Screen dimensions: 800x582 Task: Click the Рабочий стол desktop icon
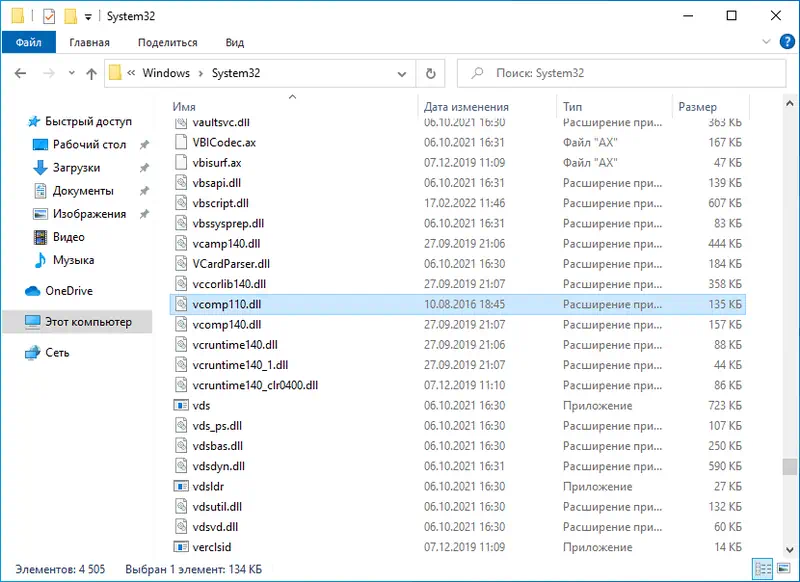(40, 145)
